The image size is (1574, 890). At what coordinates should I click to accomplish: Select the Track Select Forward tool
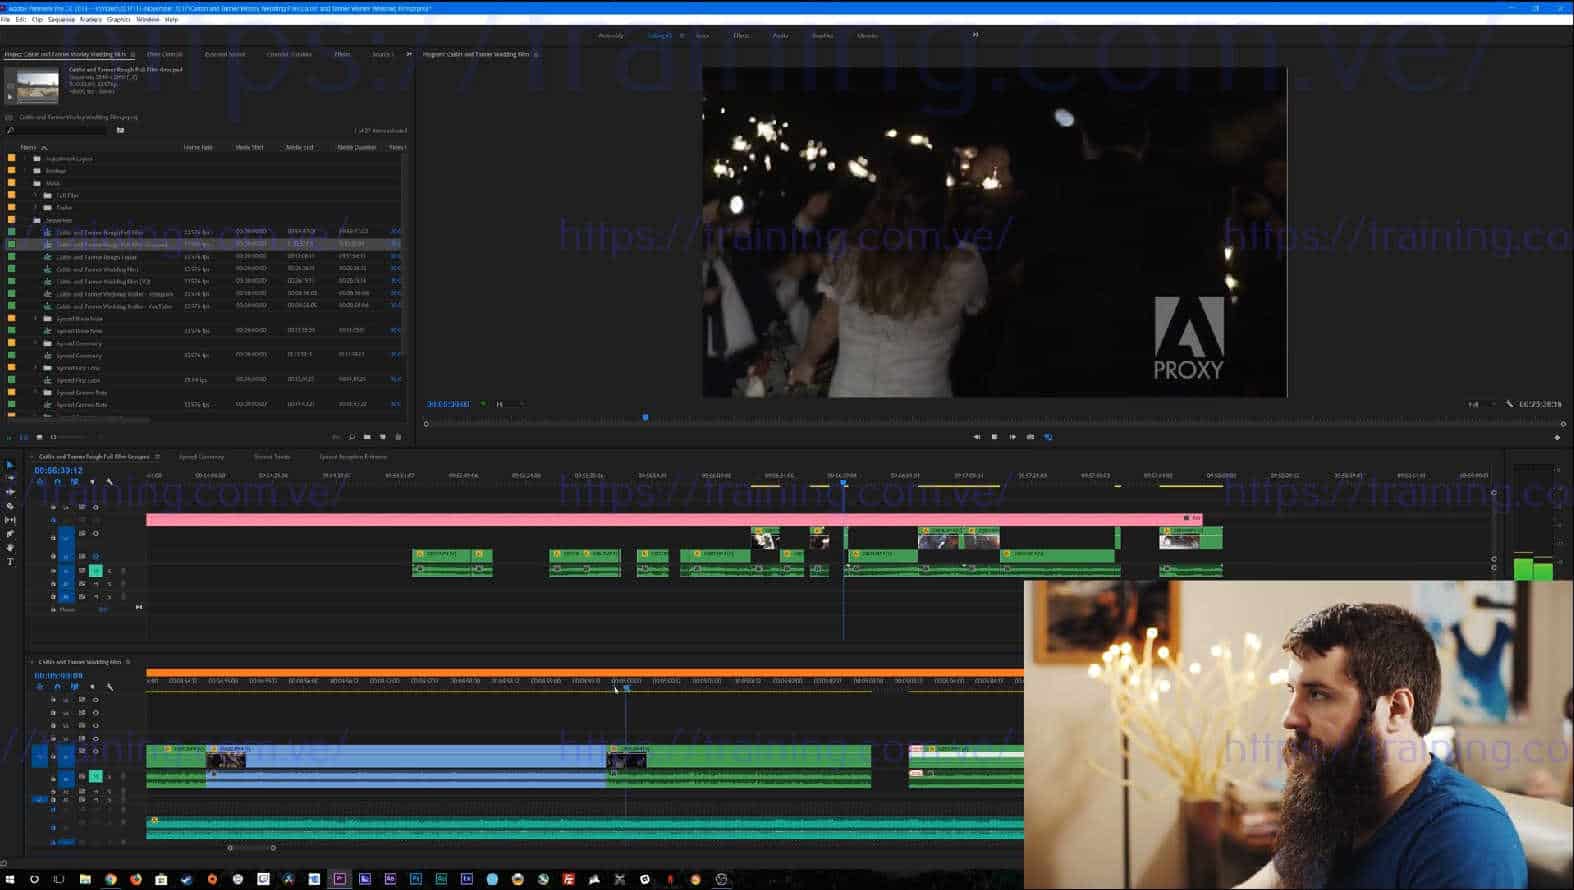click(10, 478)
